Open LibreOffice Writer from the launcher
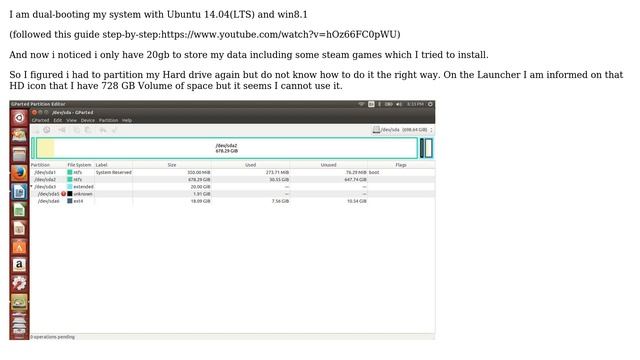640x360 pixels. [19, 191]
